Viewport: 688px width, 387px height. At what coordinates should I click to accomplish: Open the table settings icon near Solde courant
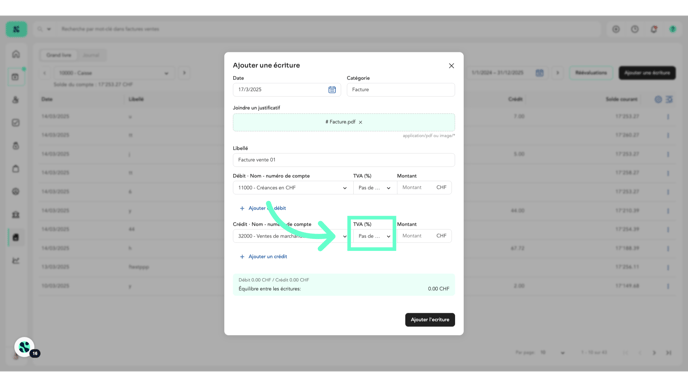click(x=658, y=100)
